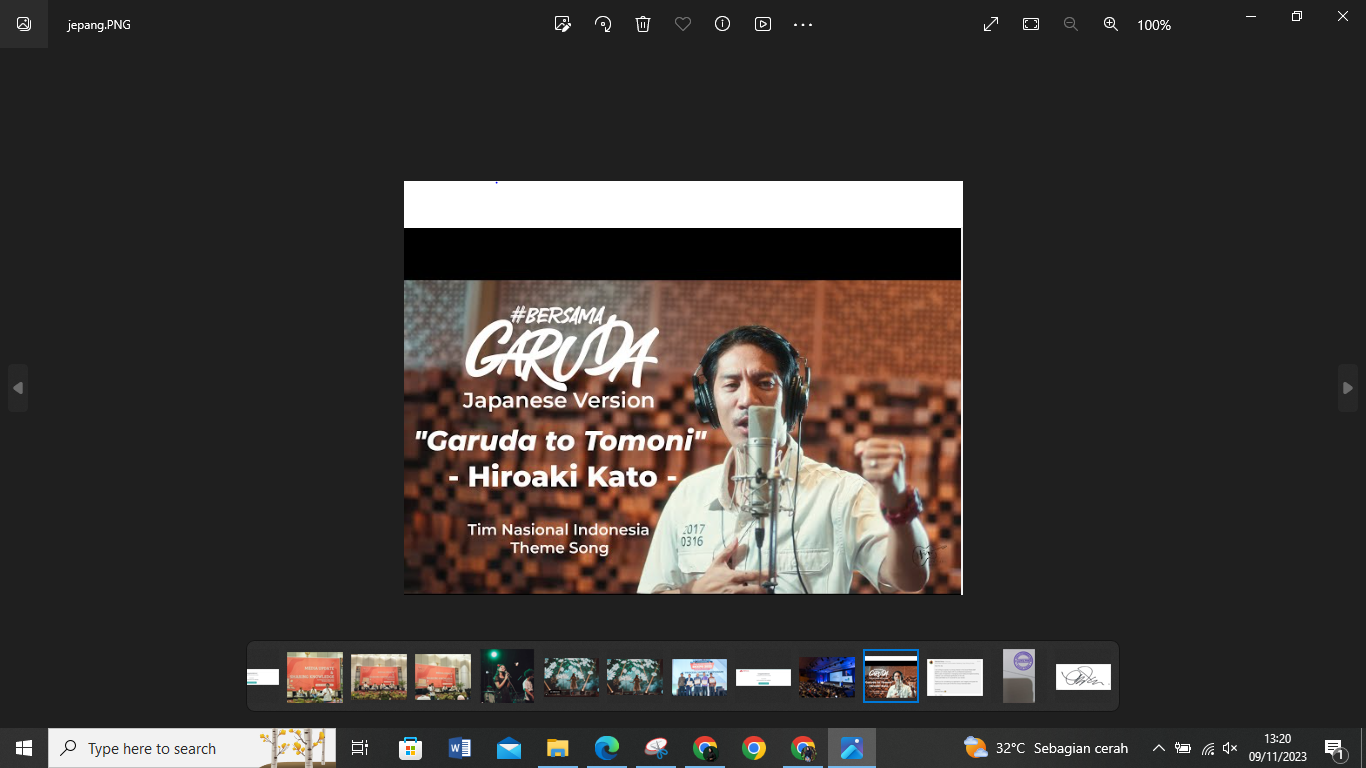Click the fit-to-window icon
Screen dimensions: 1366x768
point(1031,24)
